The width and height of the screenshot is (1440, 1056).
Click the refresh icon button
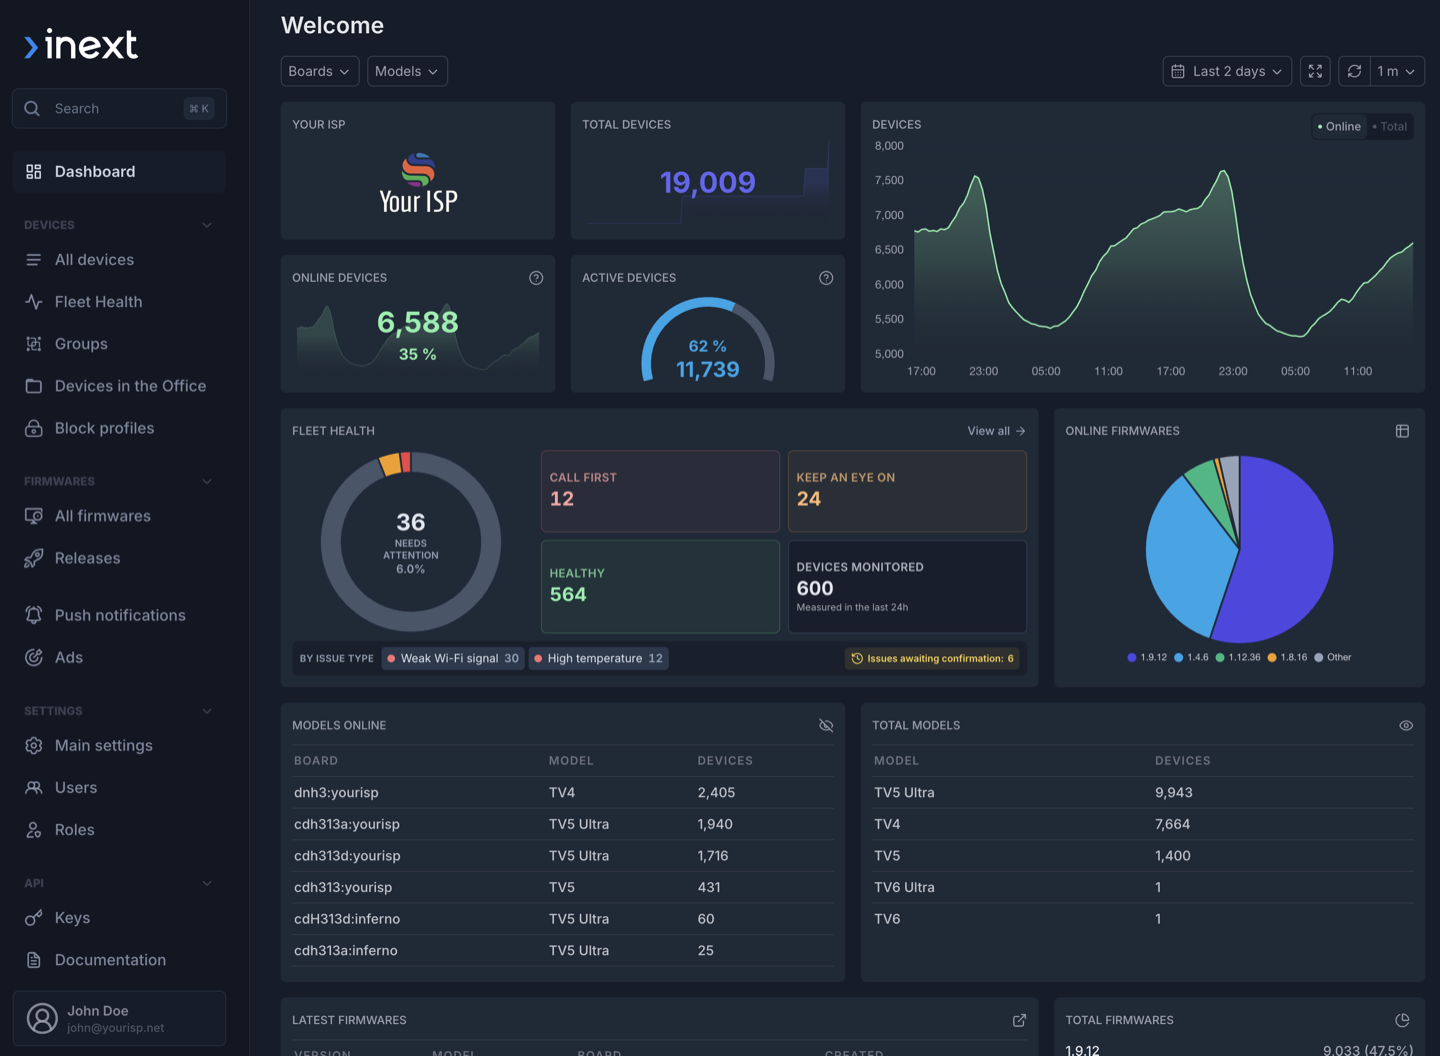click(x=1354, y=71)
